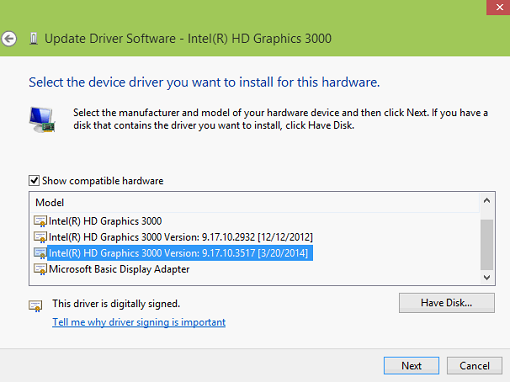Screen dimensions: 510x382
Task: Close the Update Driver Software window
Action: pos(498,7)
